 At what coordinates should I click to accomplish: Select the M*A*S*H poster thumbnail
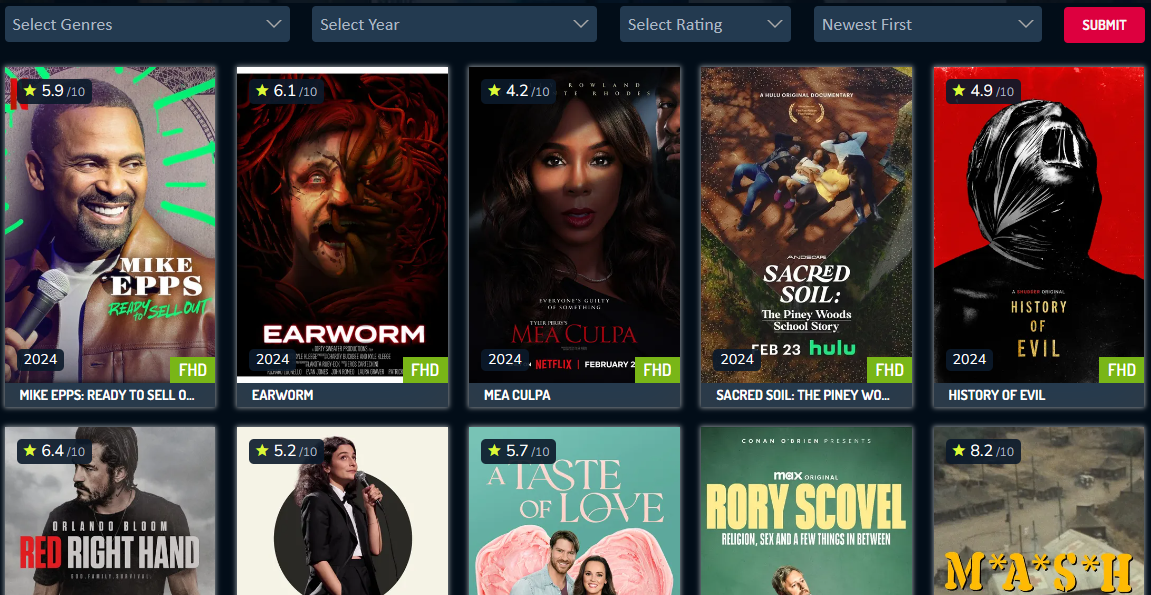1038,512
